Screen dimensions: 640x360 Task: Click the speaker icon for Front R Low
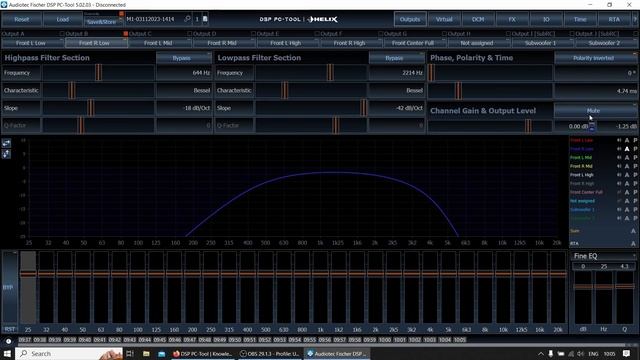(619, 149)
